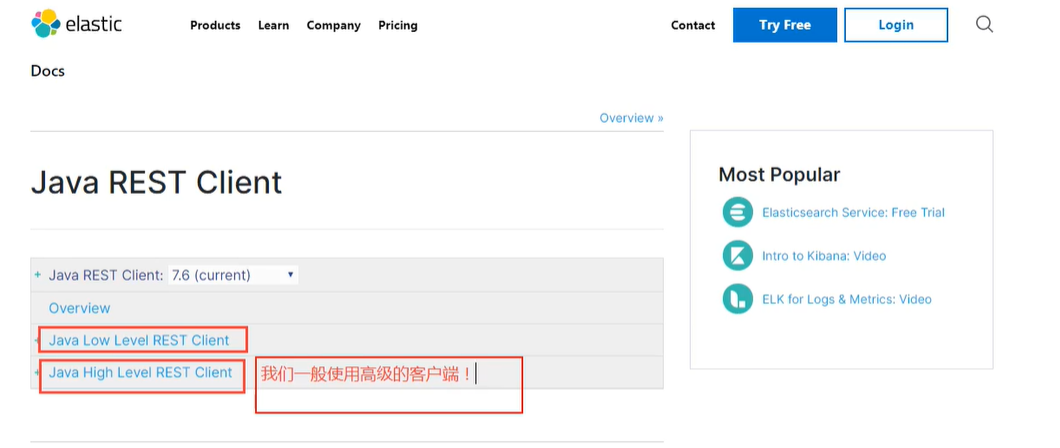The image size is (1060, 448).
Task: Open Java High Level REST Client link
Action: point(140,372)
